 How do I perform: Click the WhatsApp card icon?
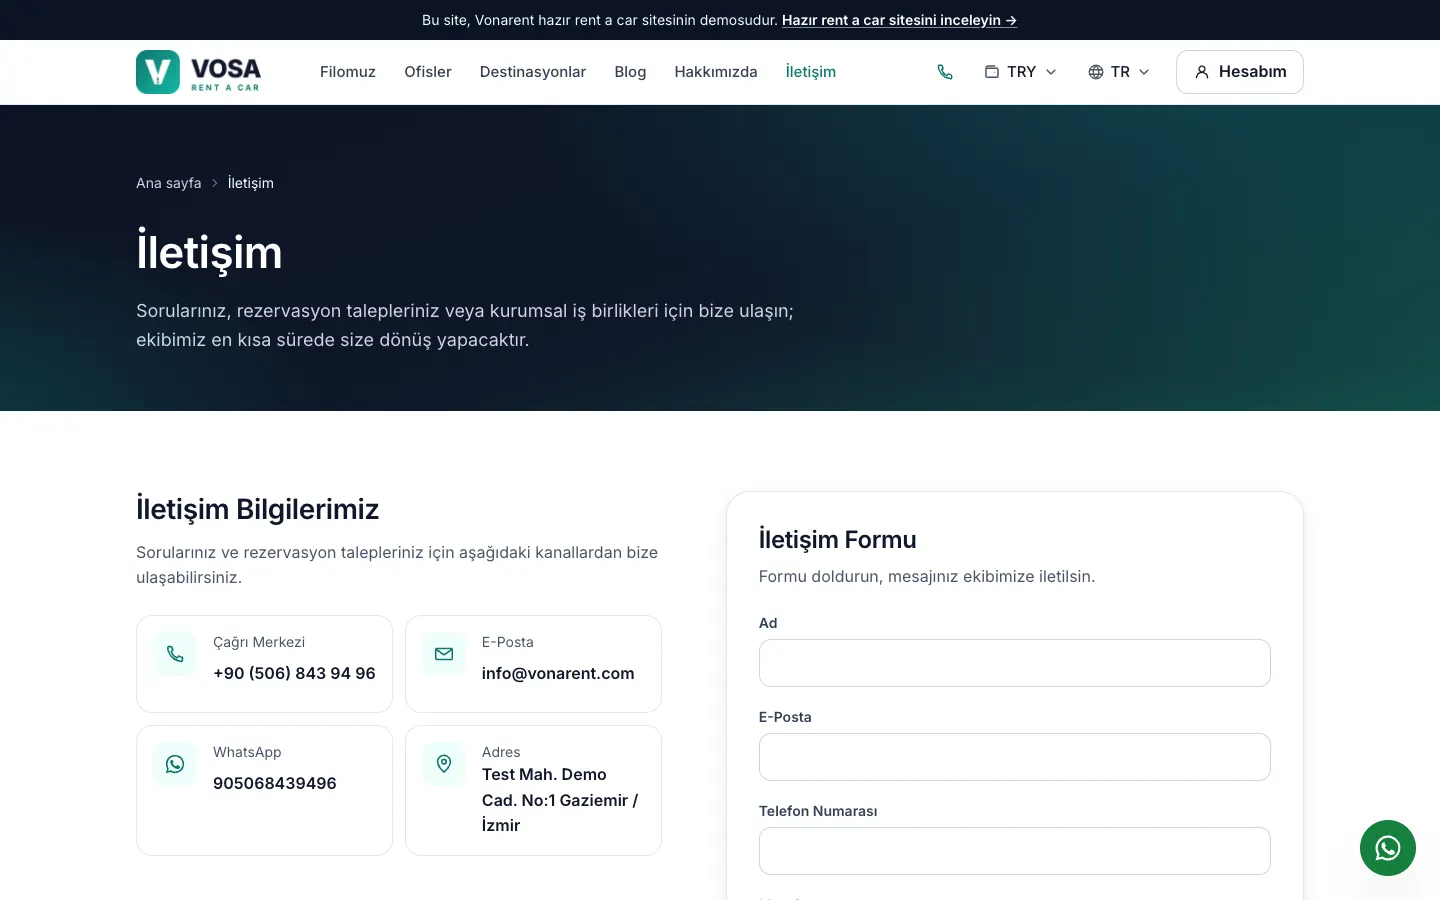click(x=175, y=764)
